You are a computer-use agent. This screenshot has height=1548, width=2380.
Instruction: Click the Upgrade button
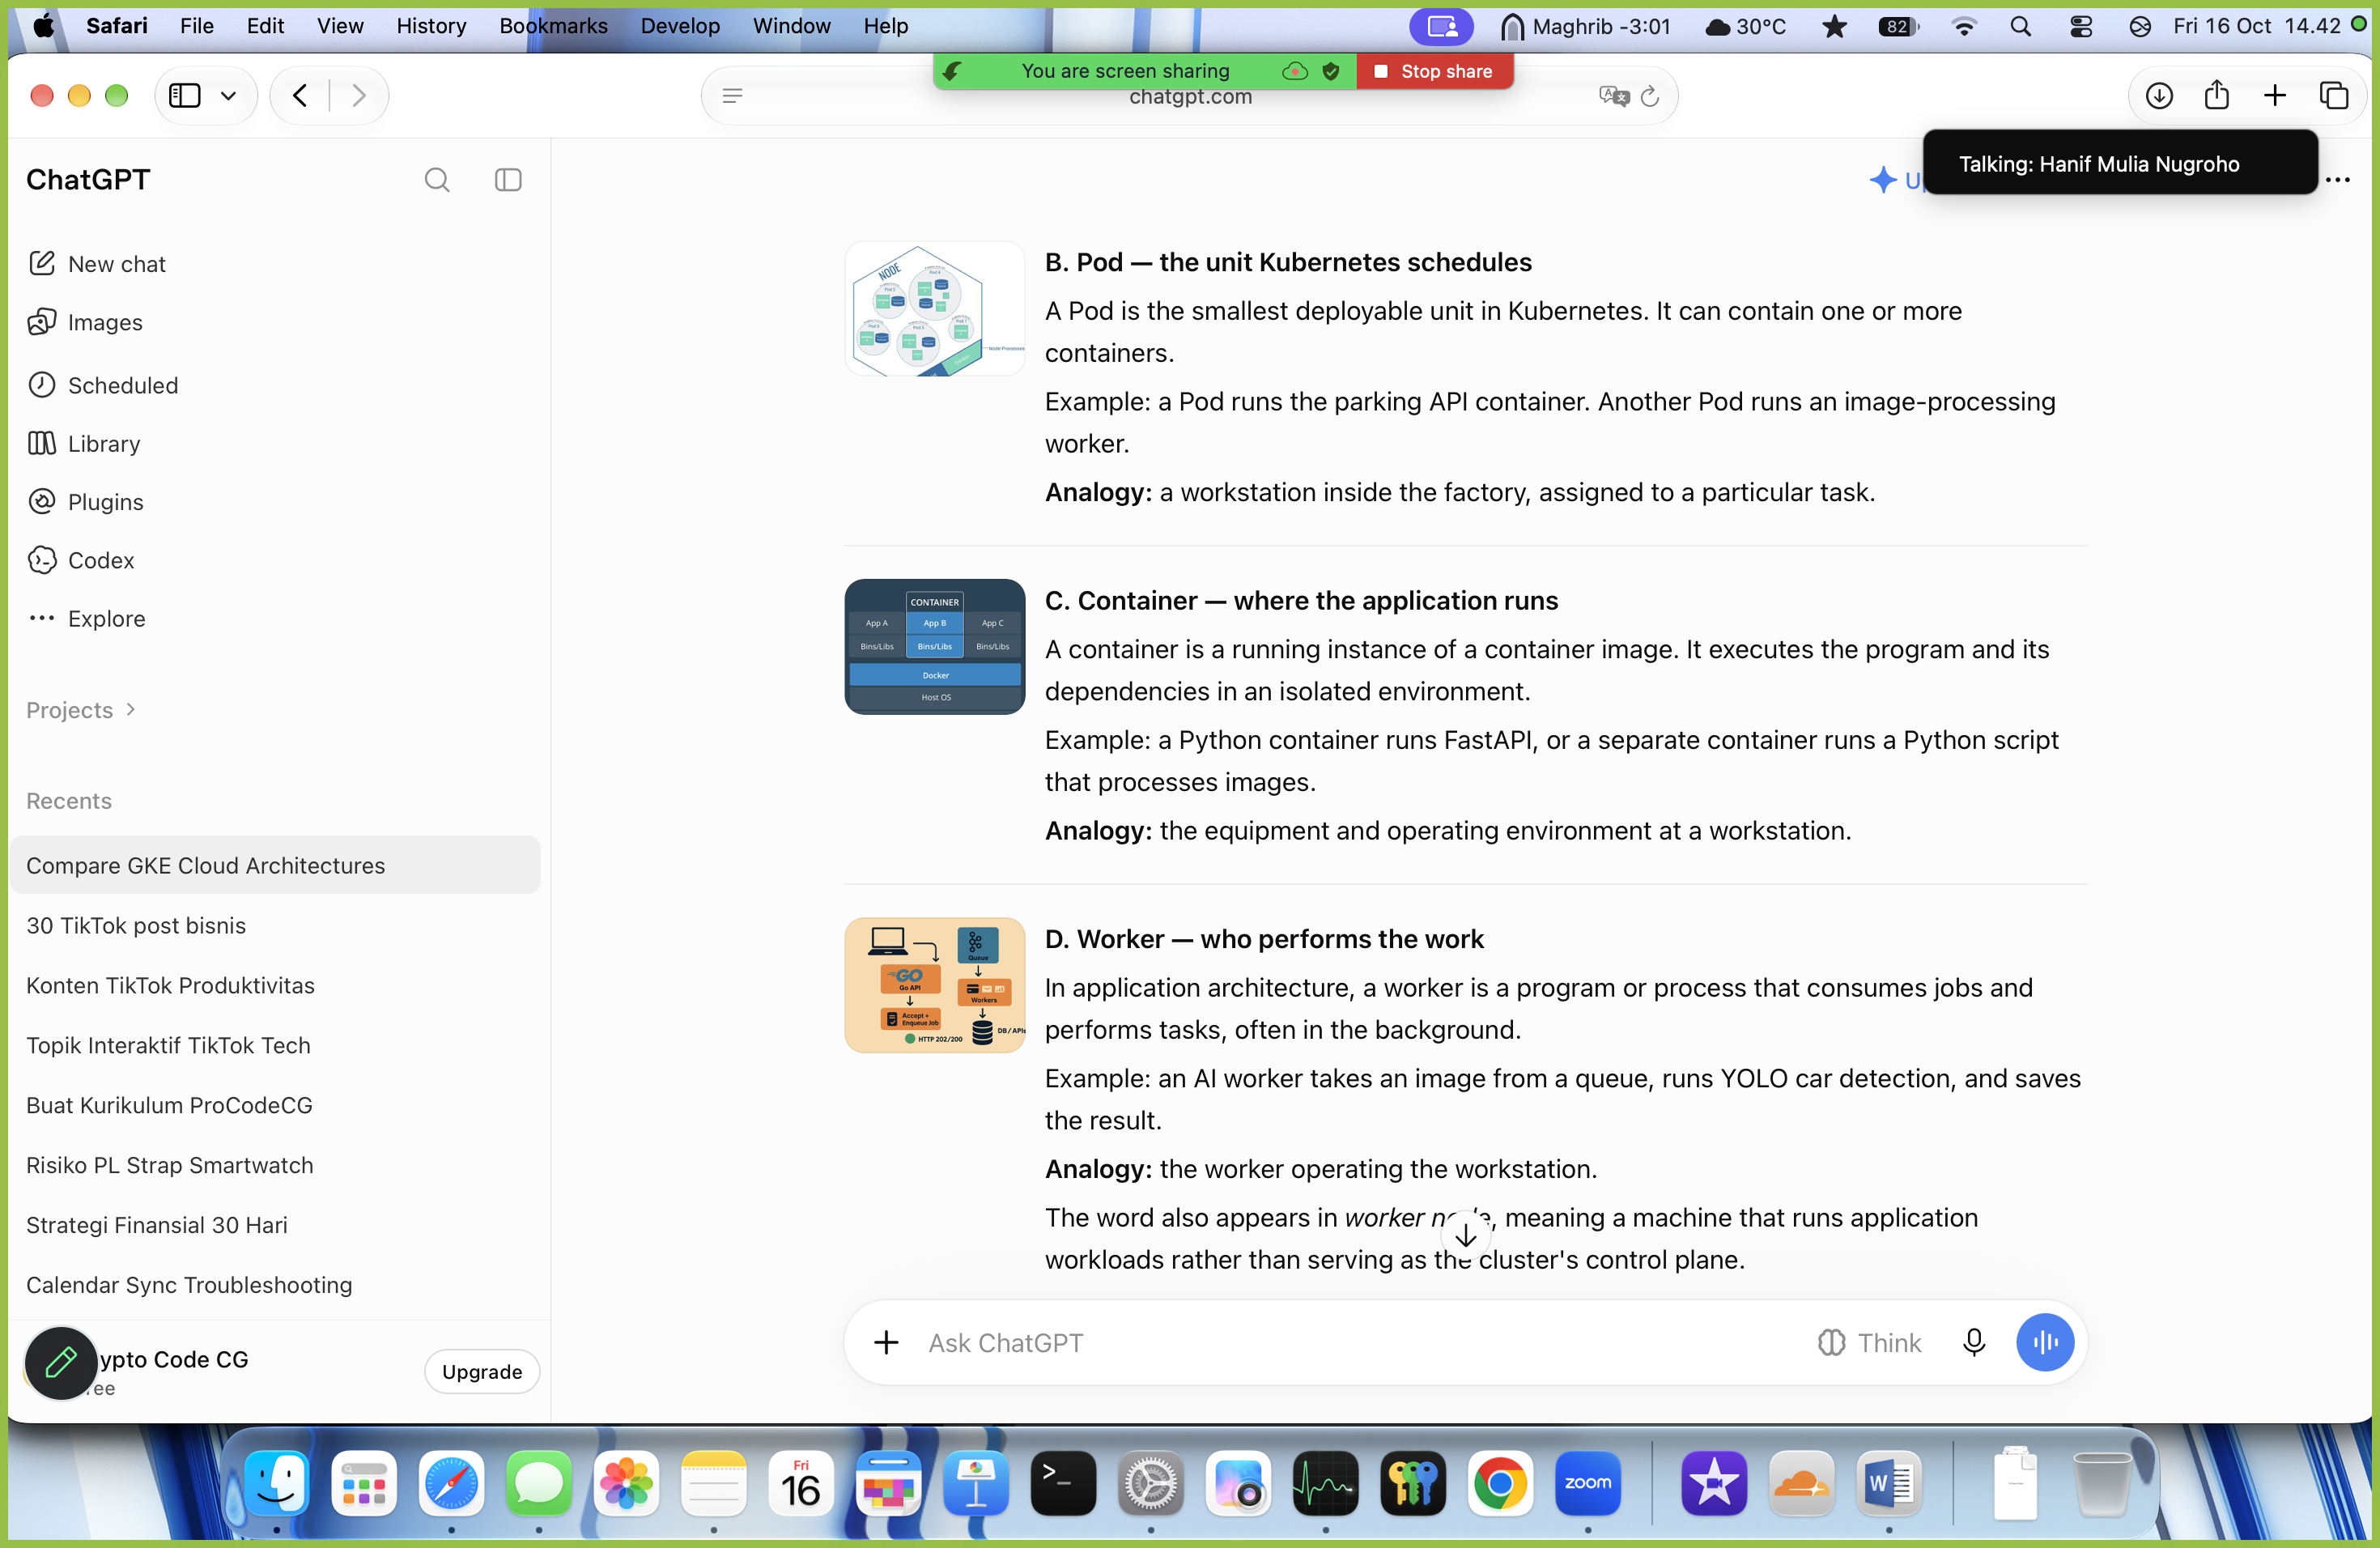[x=482, y=1371]
